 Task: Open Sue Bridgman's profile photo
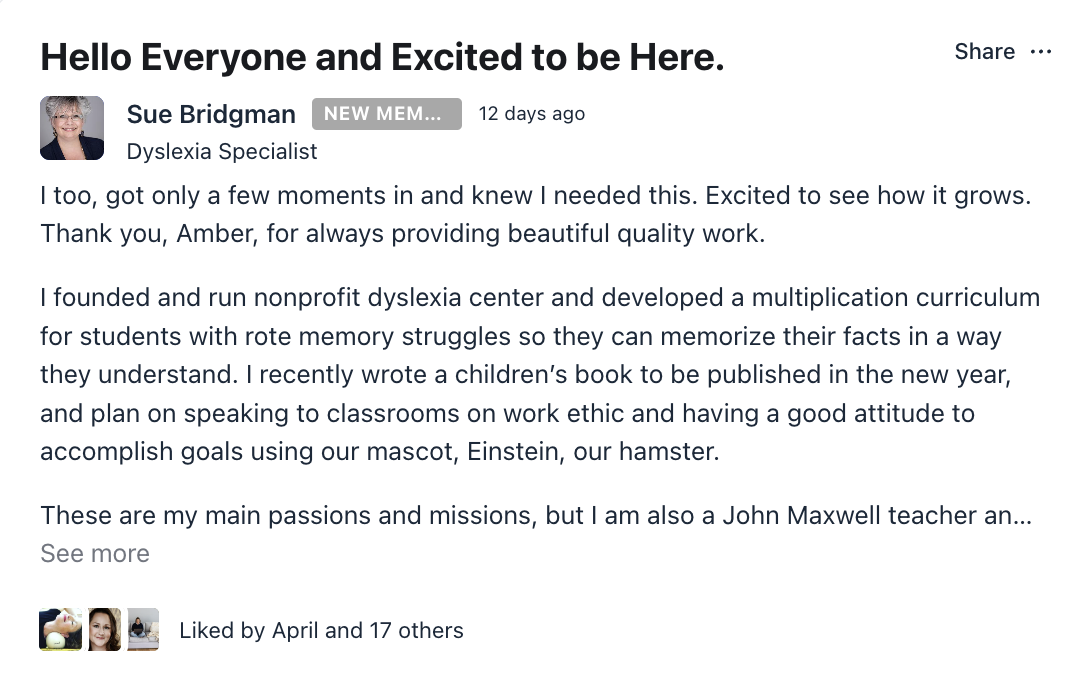pyautogui.click(x=72, y=128)
